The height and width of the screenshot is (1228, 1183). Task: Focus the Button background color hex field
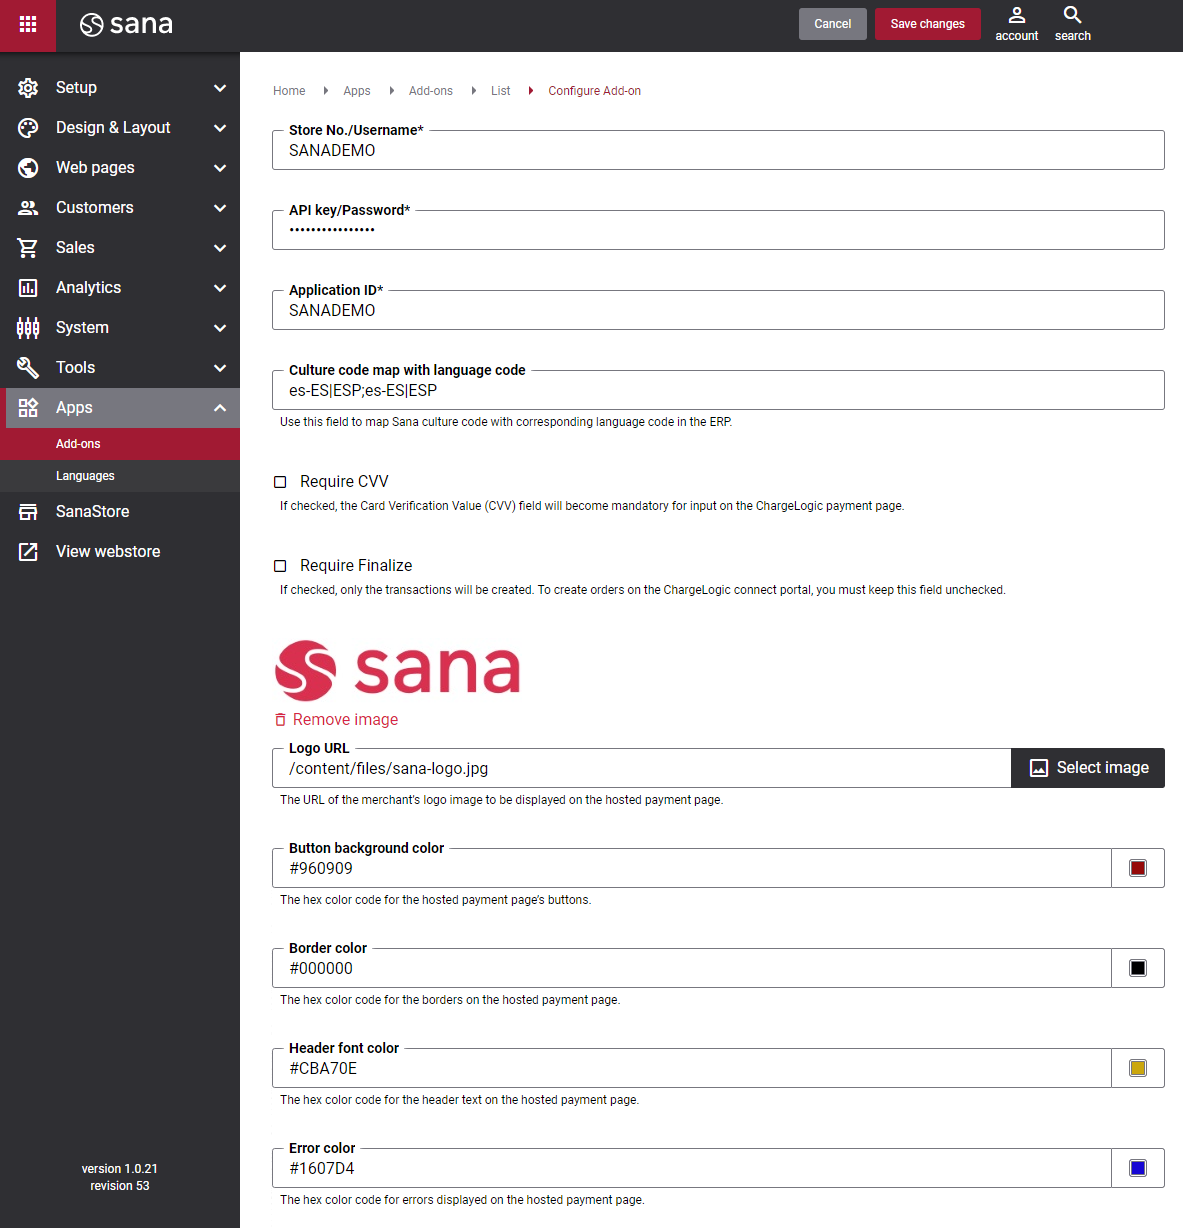pyautogui.click(x=692, y=868)
